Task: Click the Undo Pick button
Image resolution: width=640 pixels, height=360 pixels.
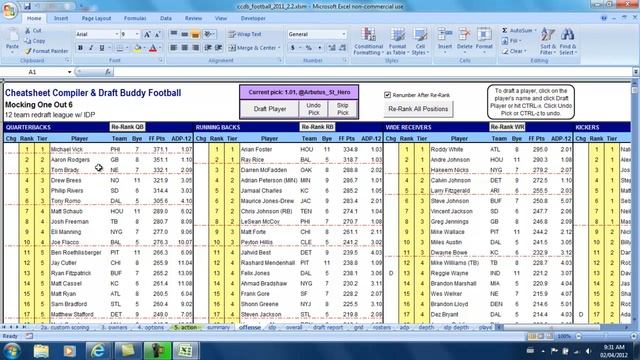Action: point(313,109)
